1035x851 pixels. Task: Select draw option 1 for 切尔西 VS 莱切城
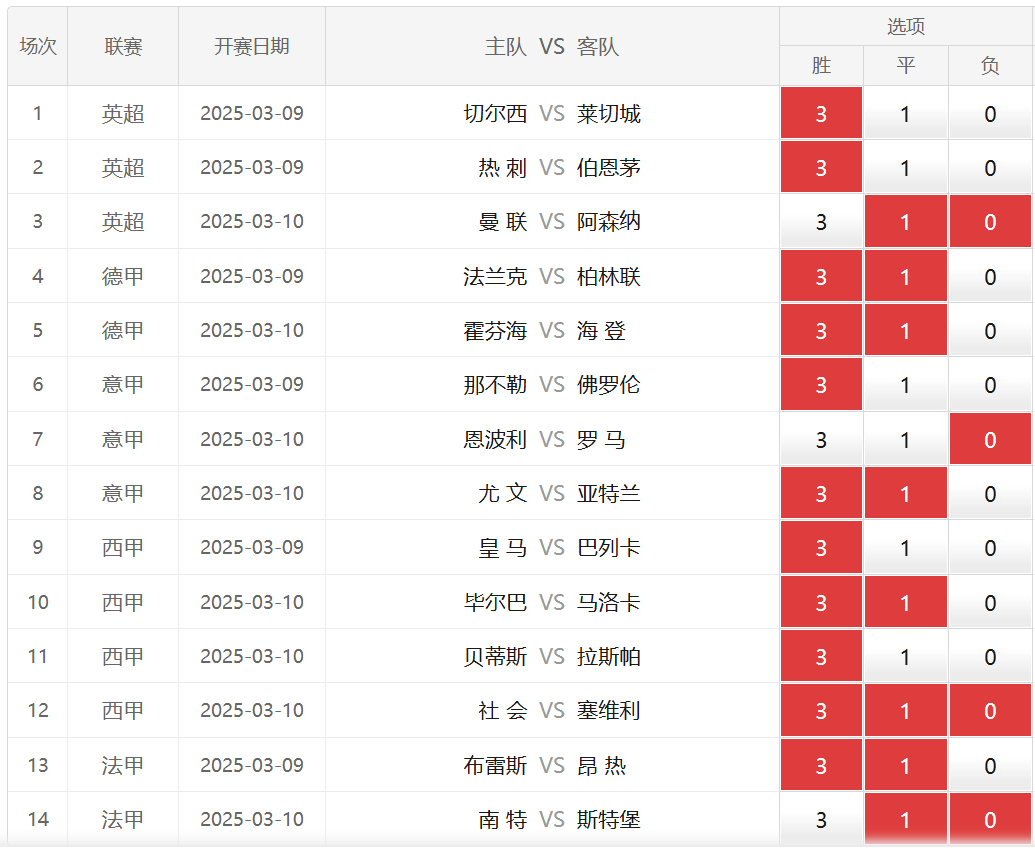906,113
